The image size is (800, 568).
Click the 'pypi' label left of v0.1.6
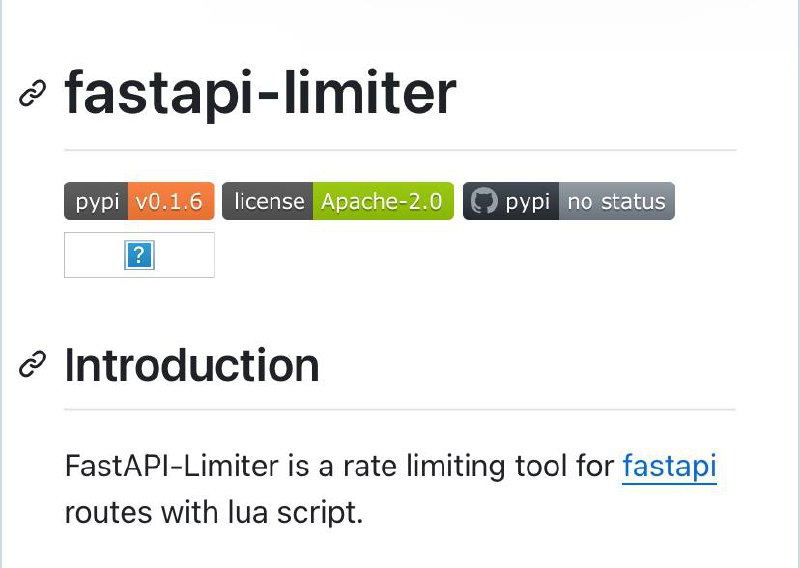click(96, 201)
